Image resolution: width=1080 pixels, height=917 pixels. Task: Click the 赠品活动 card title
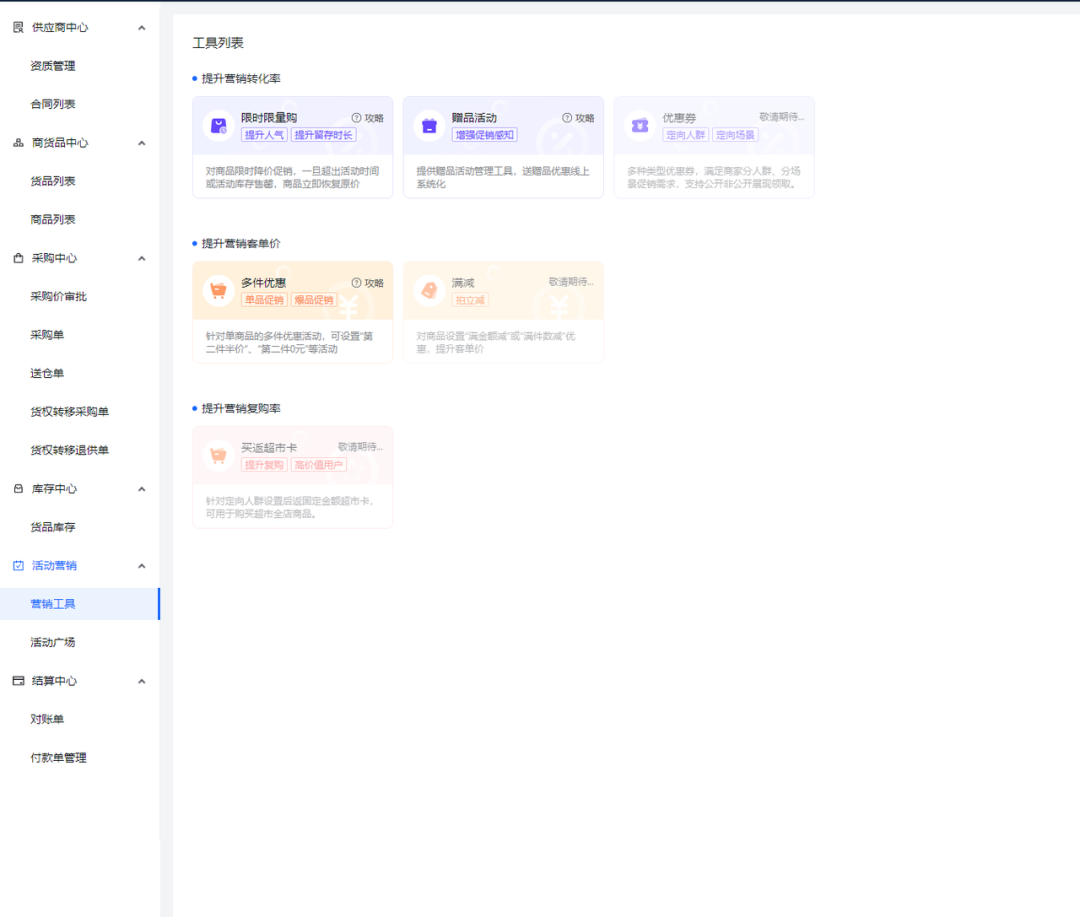click(x=474, y=118)
